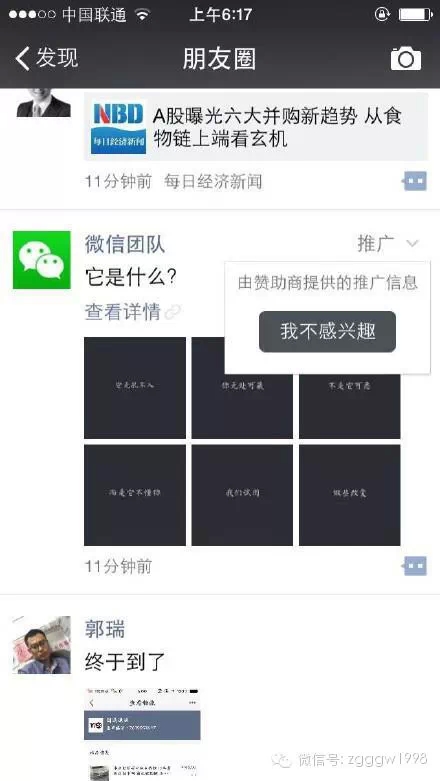Viewport: 440px width, 781px height.
Task: Open comment bubble under 每日经济新闻 post
Action: pyautogui.click(x=415, y=181)
